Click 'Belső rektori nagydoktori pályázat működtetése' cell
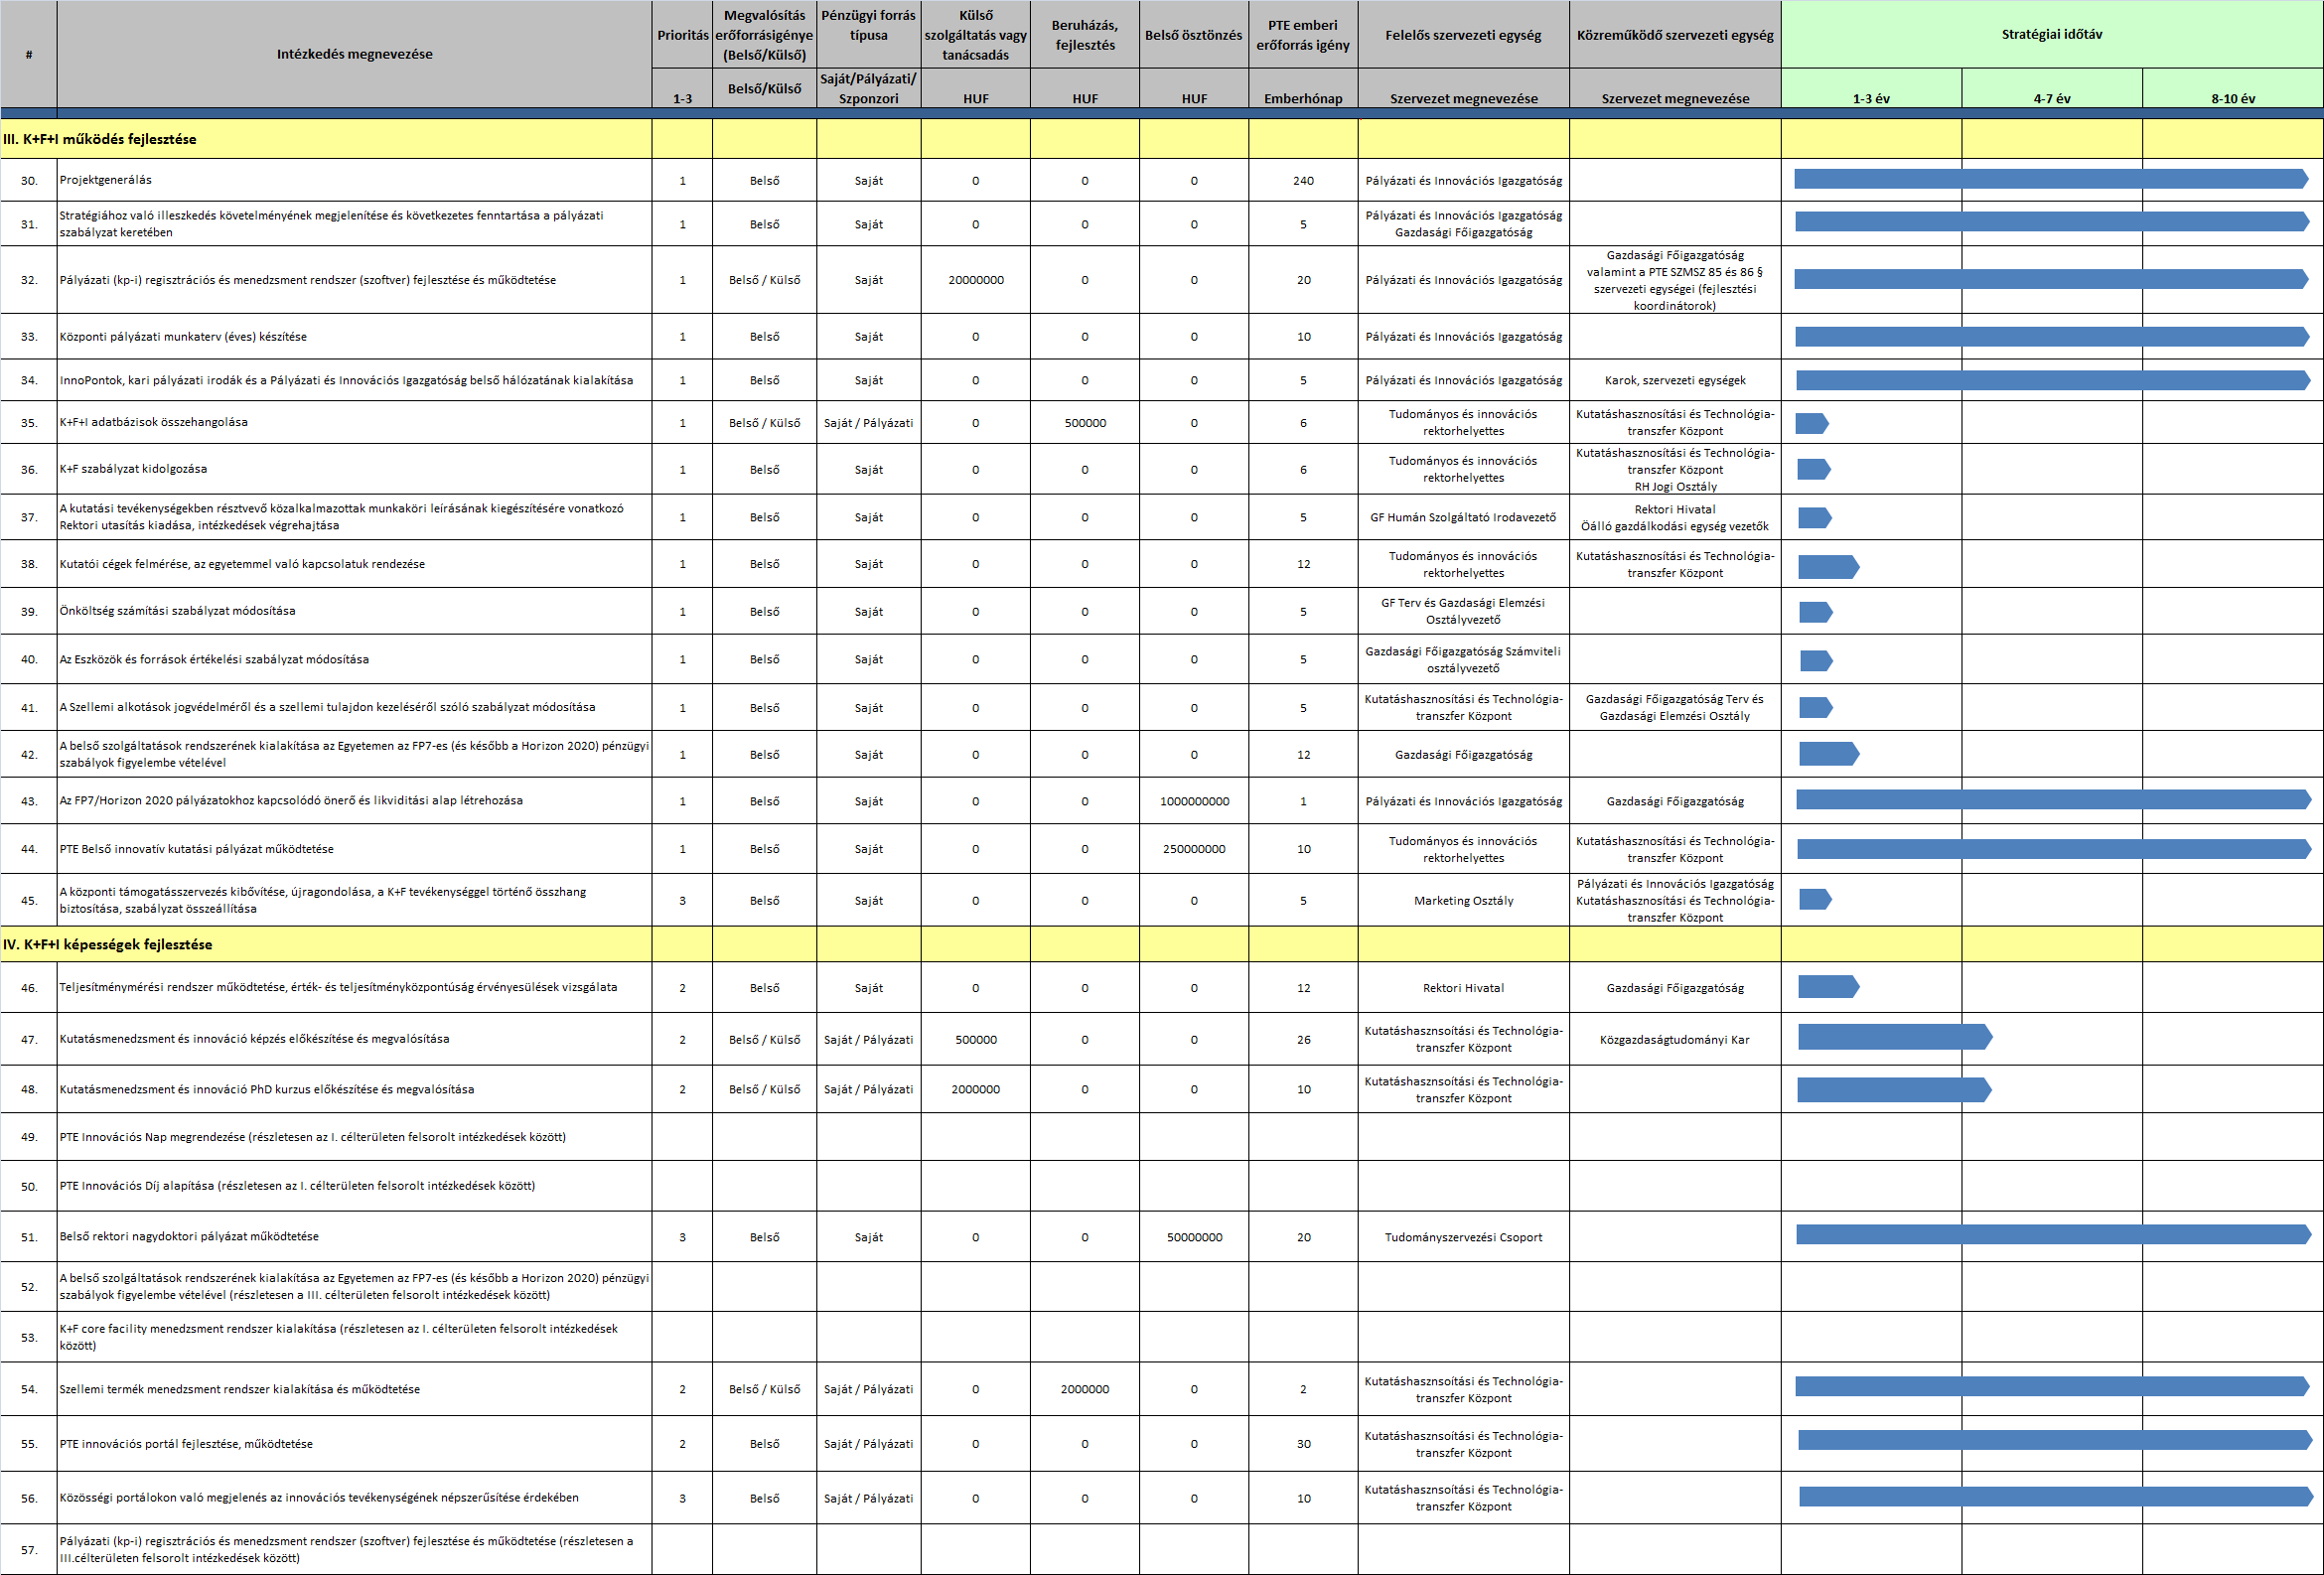The width and height of the screenshot is (2324, 1575). coord(354,1237)
